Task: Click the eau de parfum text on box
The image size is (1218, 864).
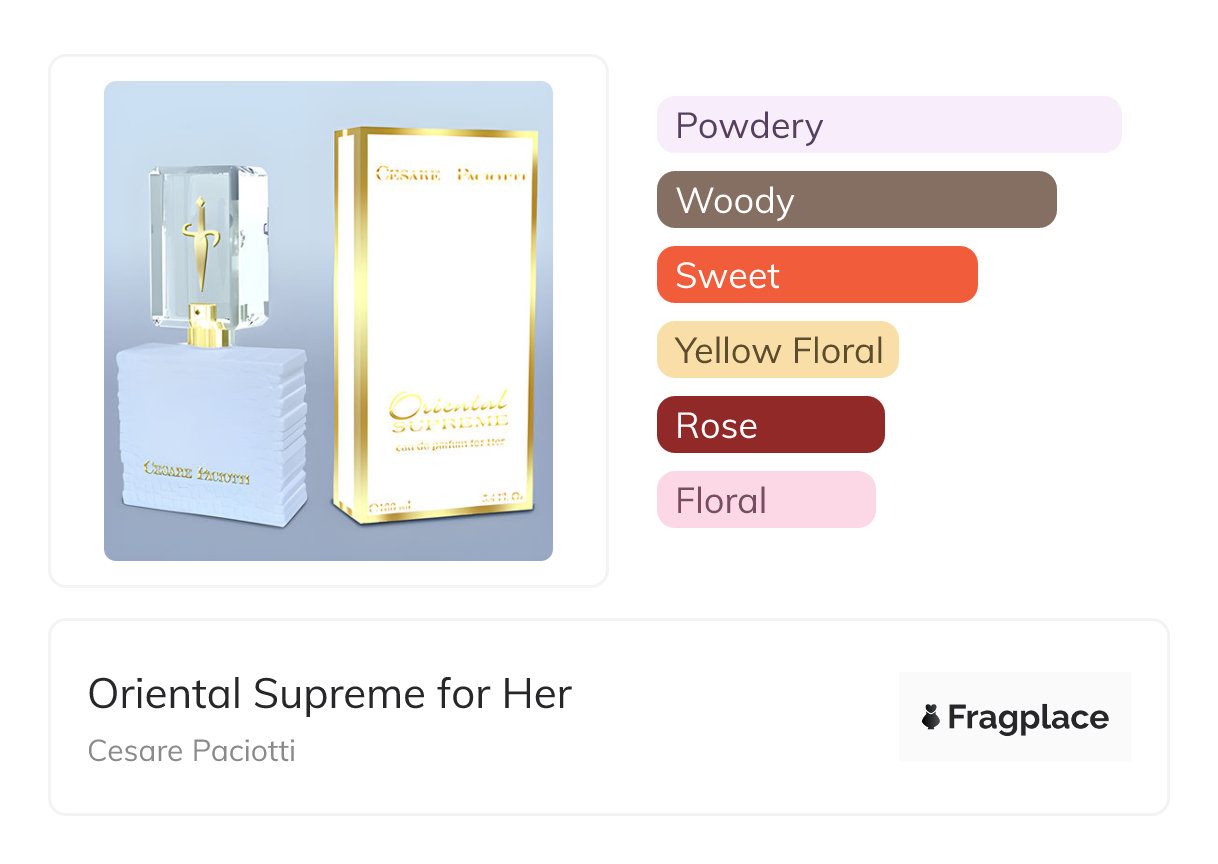Action: point(450,441)
